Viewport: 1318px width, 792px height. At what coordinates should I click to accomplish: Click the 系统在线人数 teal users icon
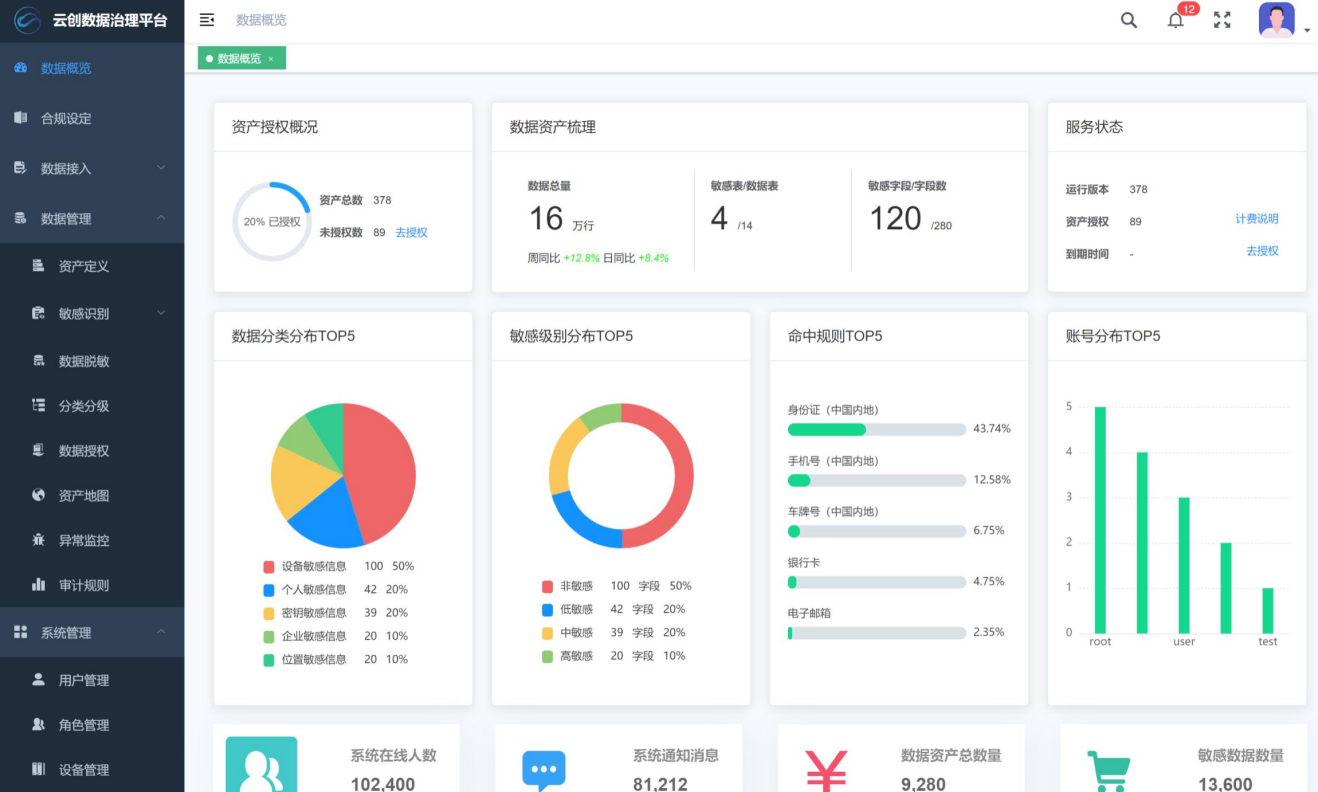tap(261, 764)
